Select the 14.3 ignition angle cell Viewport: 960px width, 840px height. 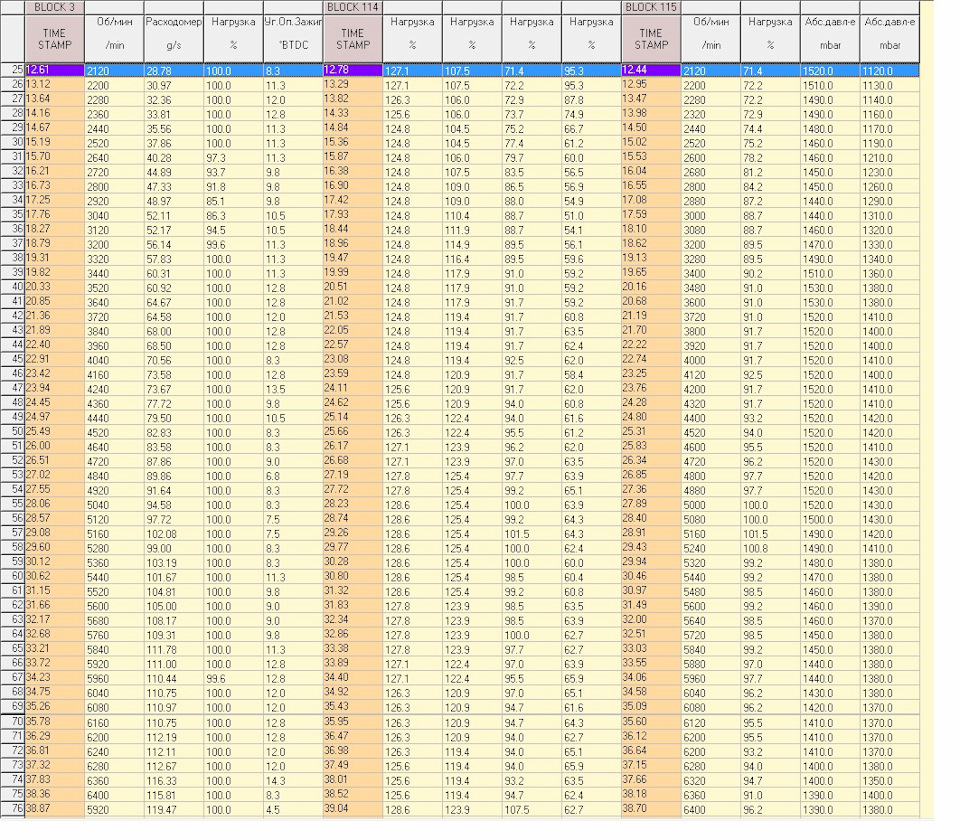[x=293, y=781]
